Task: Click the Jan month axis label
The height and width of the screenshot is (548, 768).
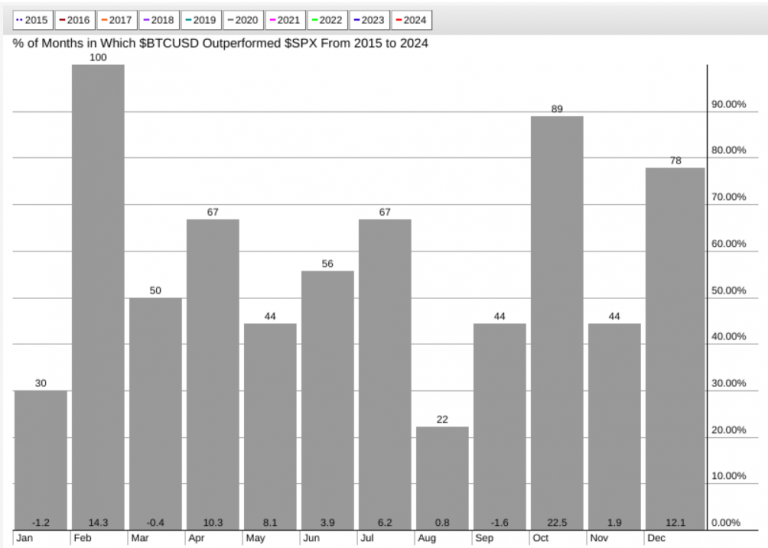Action: click(x=24, y=538)
